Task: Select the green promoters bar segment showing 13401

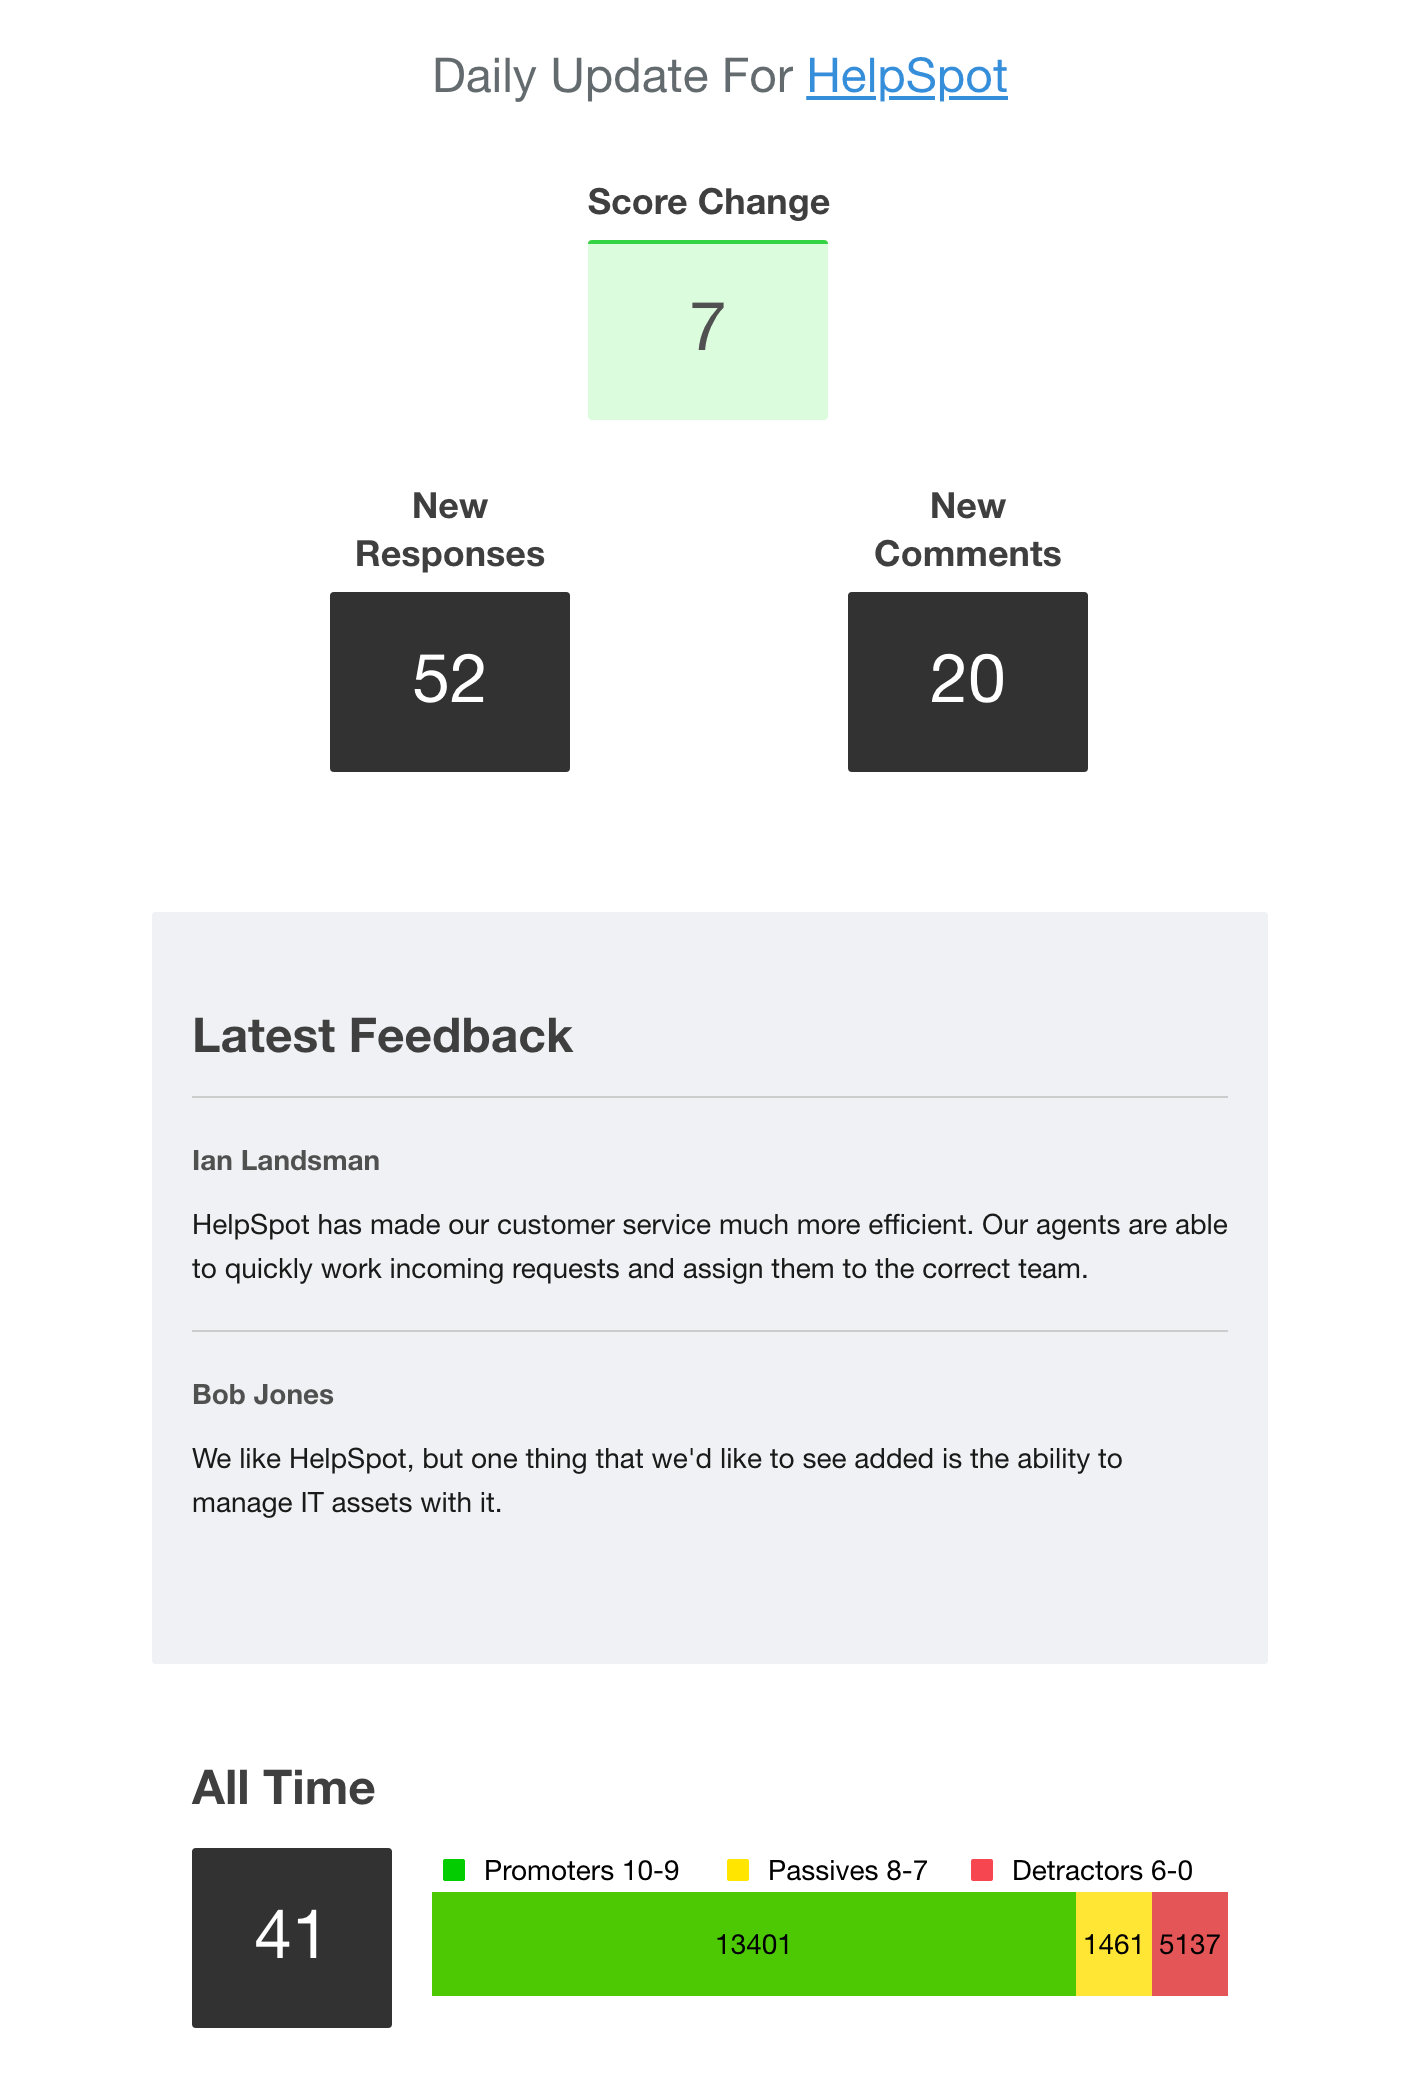Action: [753, 1944]
